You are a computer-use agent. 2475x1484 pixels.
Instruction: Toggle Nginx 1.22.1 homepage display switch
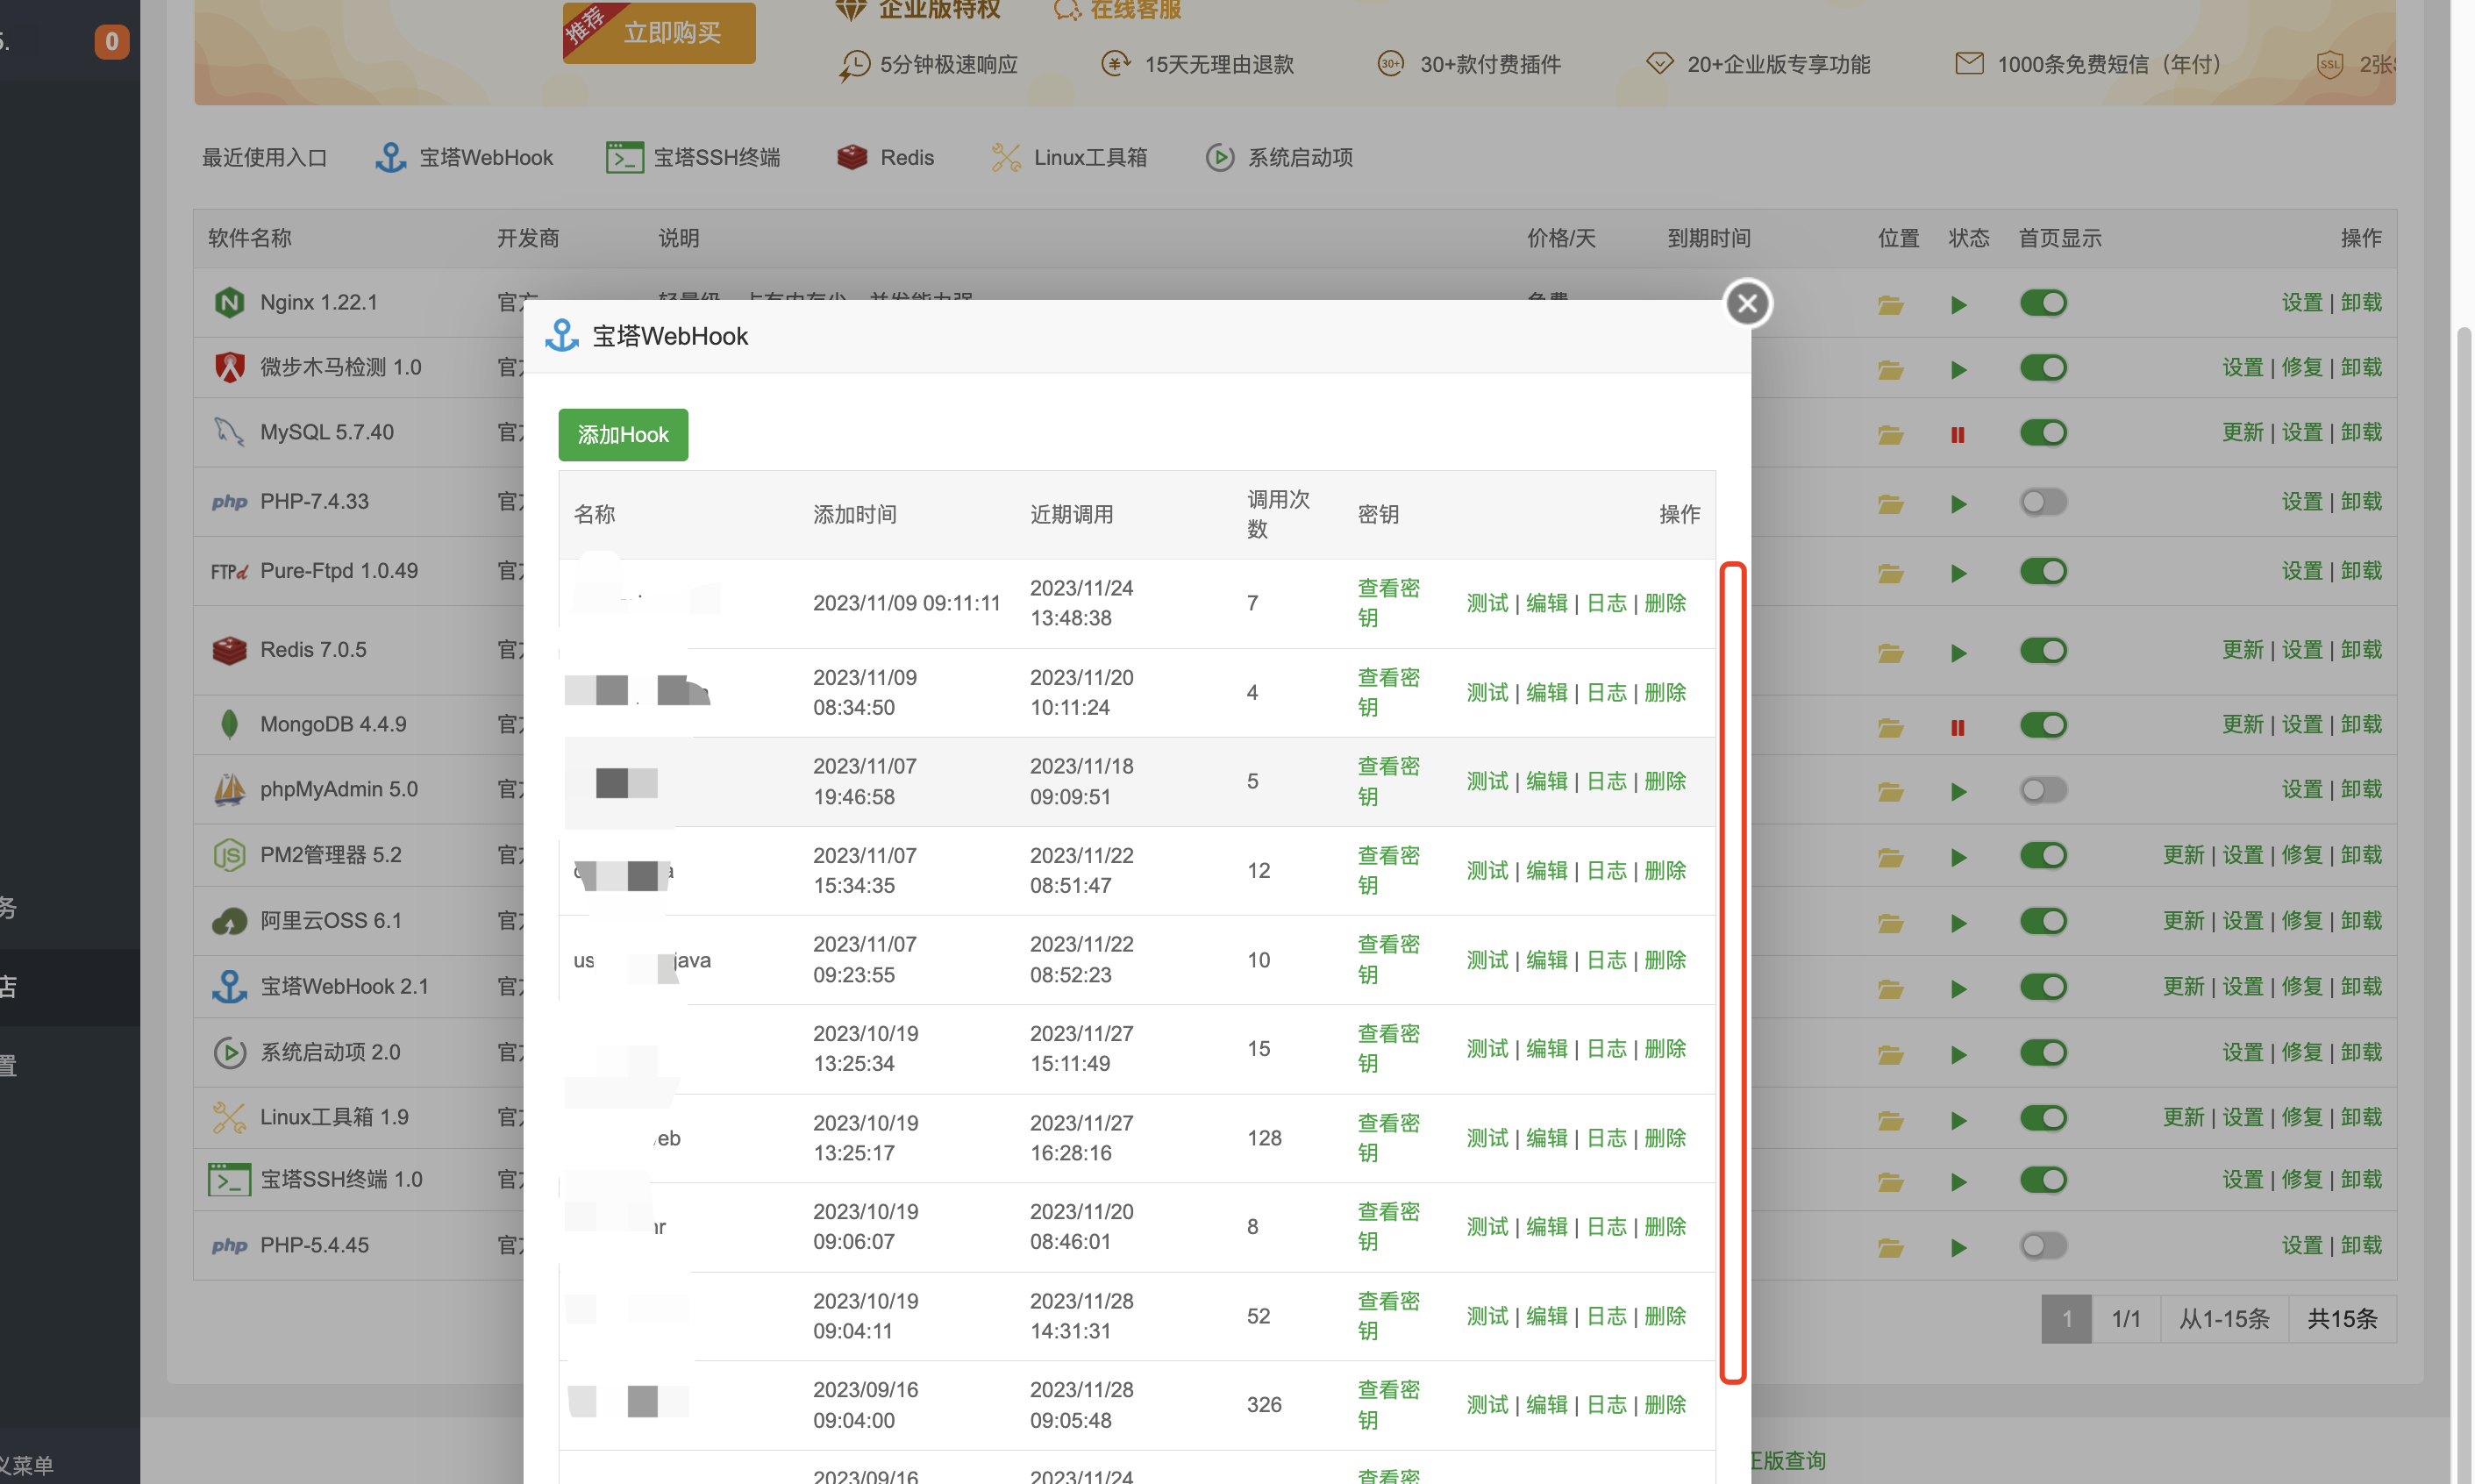(x=2043, y=302)
